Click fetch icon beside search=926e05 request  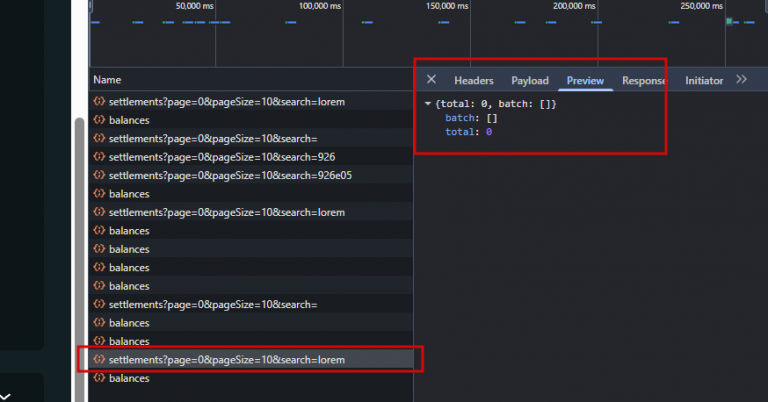tap(99, 175)
